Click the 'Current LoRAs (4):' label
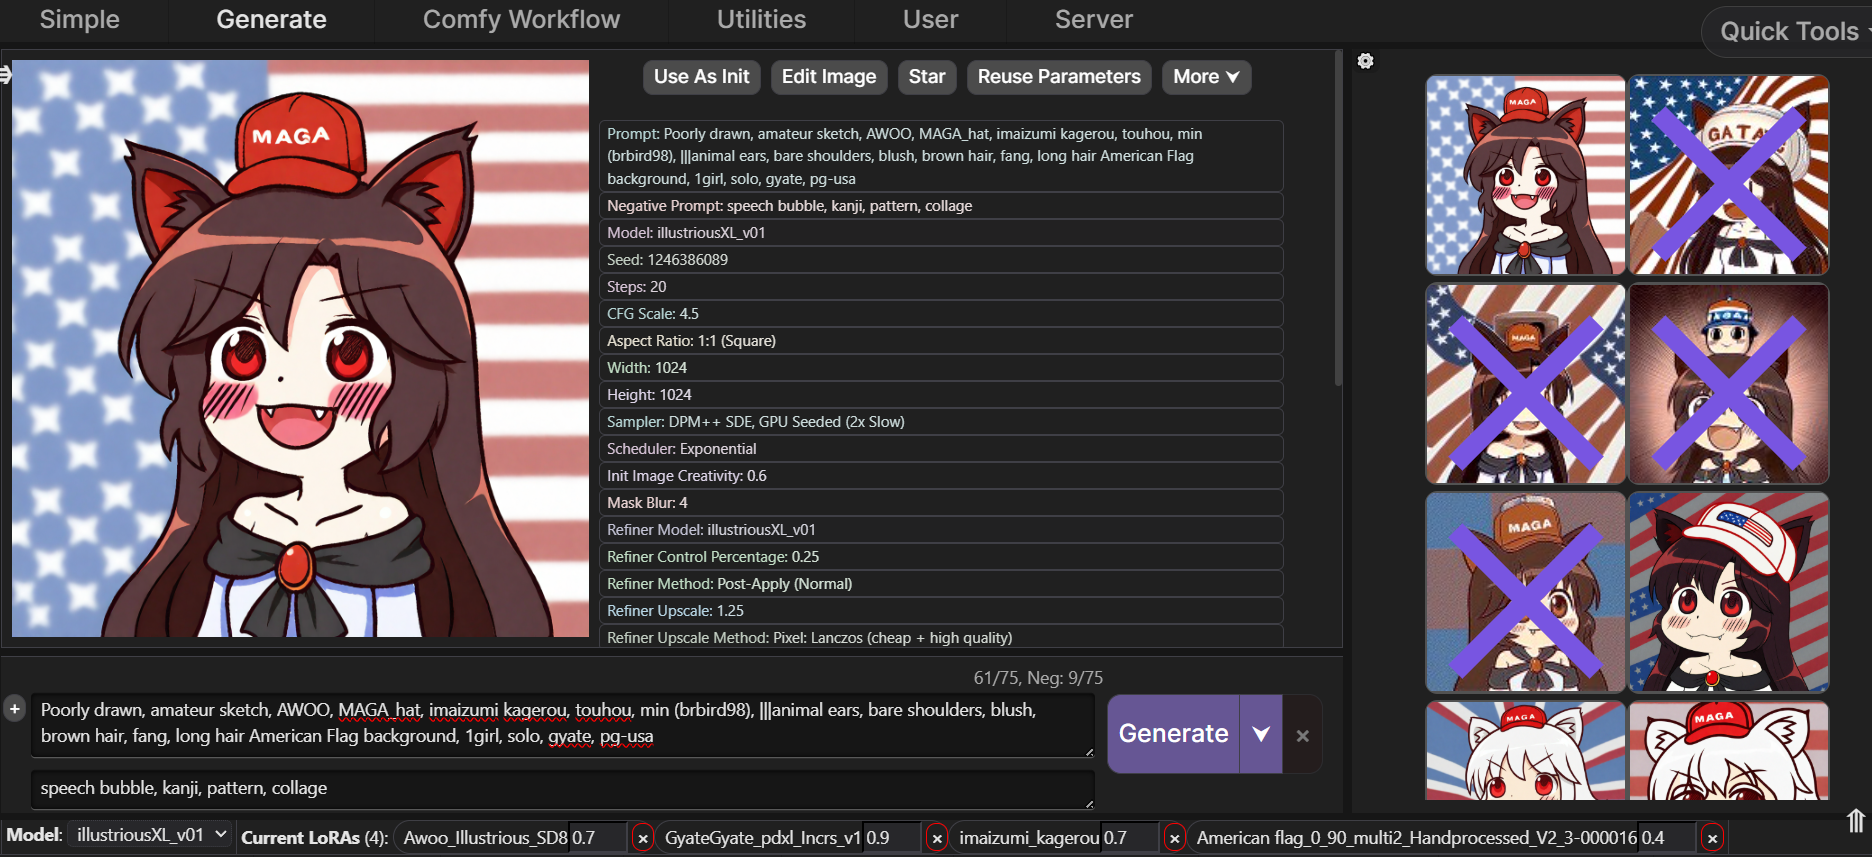The width and height of the screenshot is (1872, 857). [315, 838]
